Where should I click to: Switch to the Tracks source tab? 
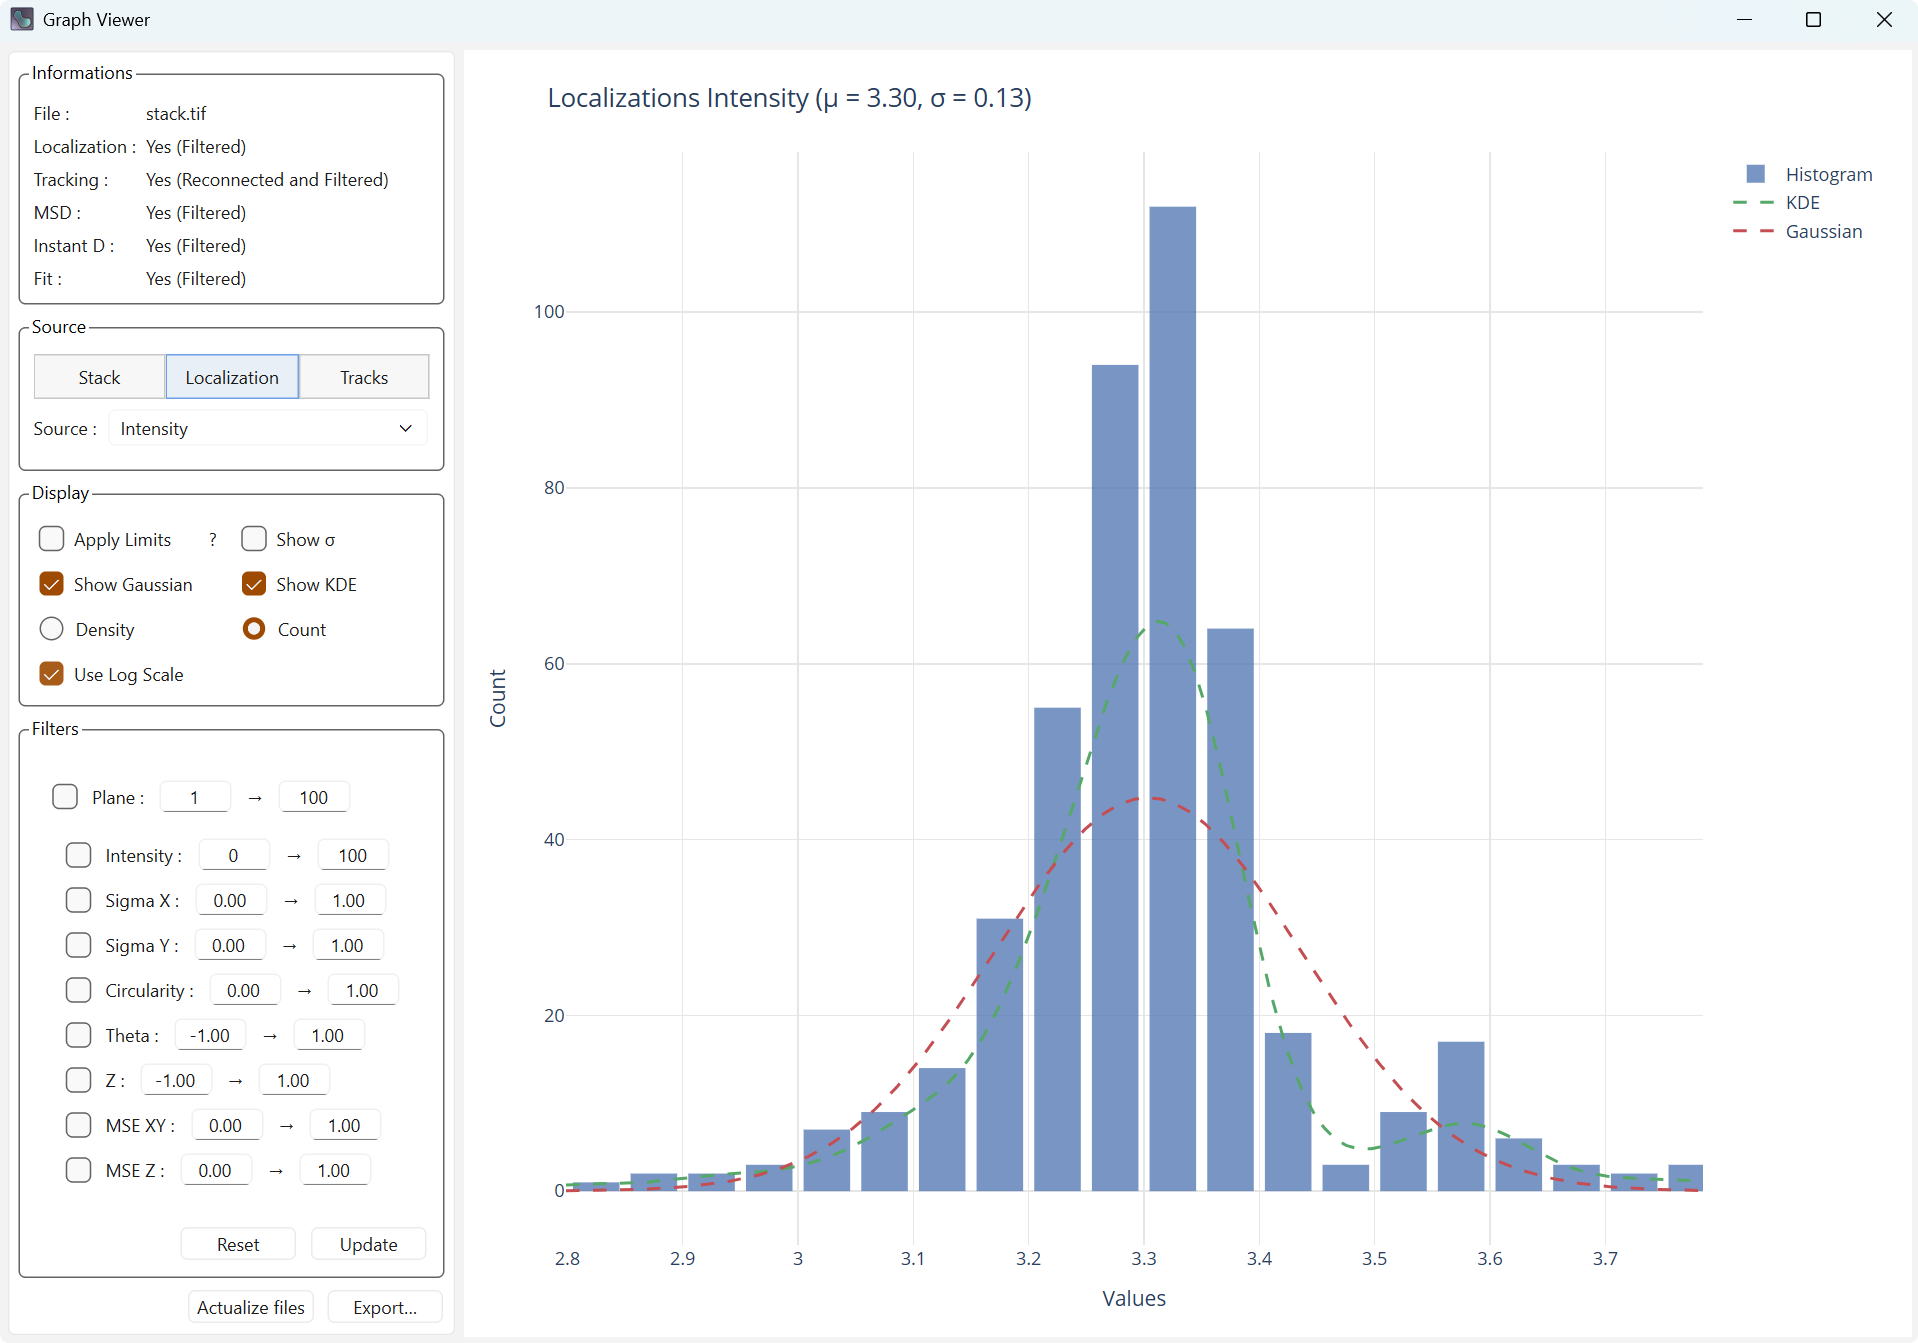[364, 378]
